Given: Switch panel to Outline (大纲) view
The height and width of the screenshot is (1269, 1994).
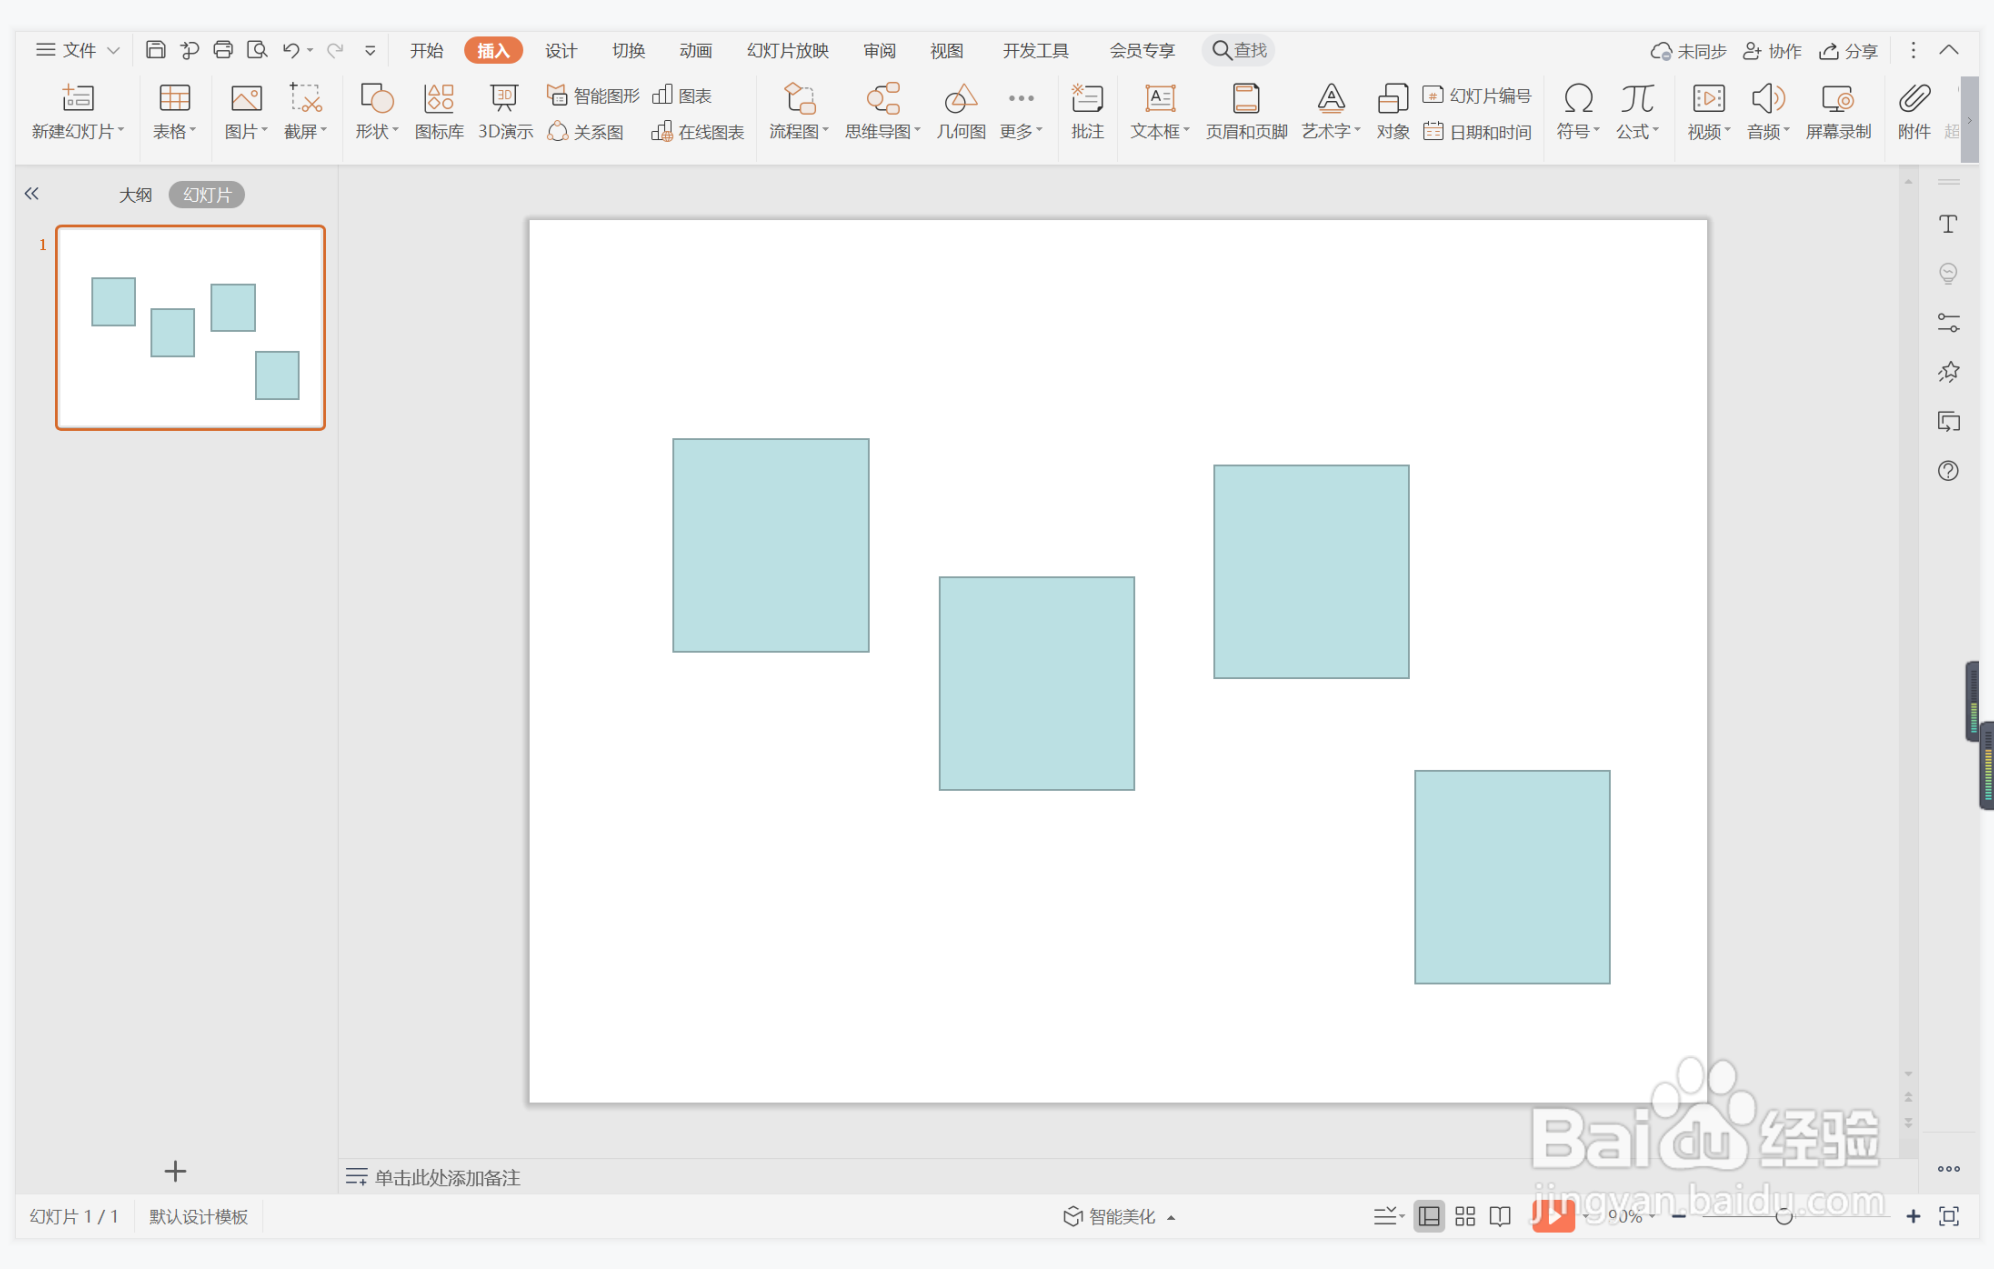Looking at the screenshot, I should (135, 195).
